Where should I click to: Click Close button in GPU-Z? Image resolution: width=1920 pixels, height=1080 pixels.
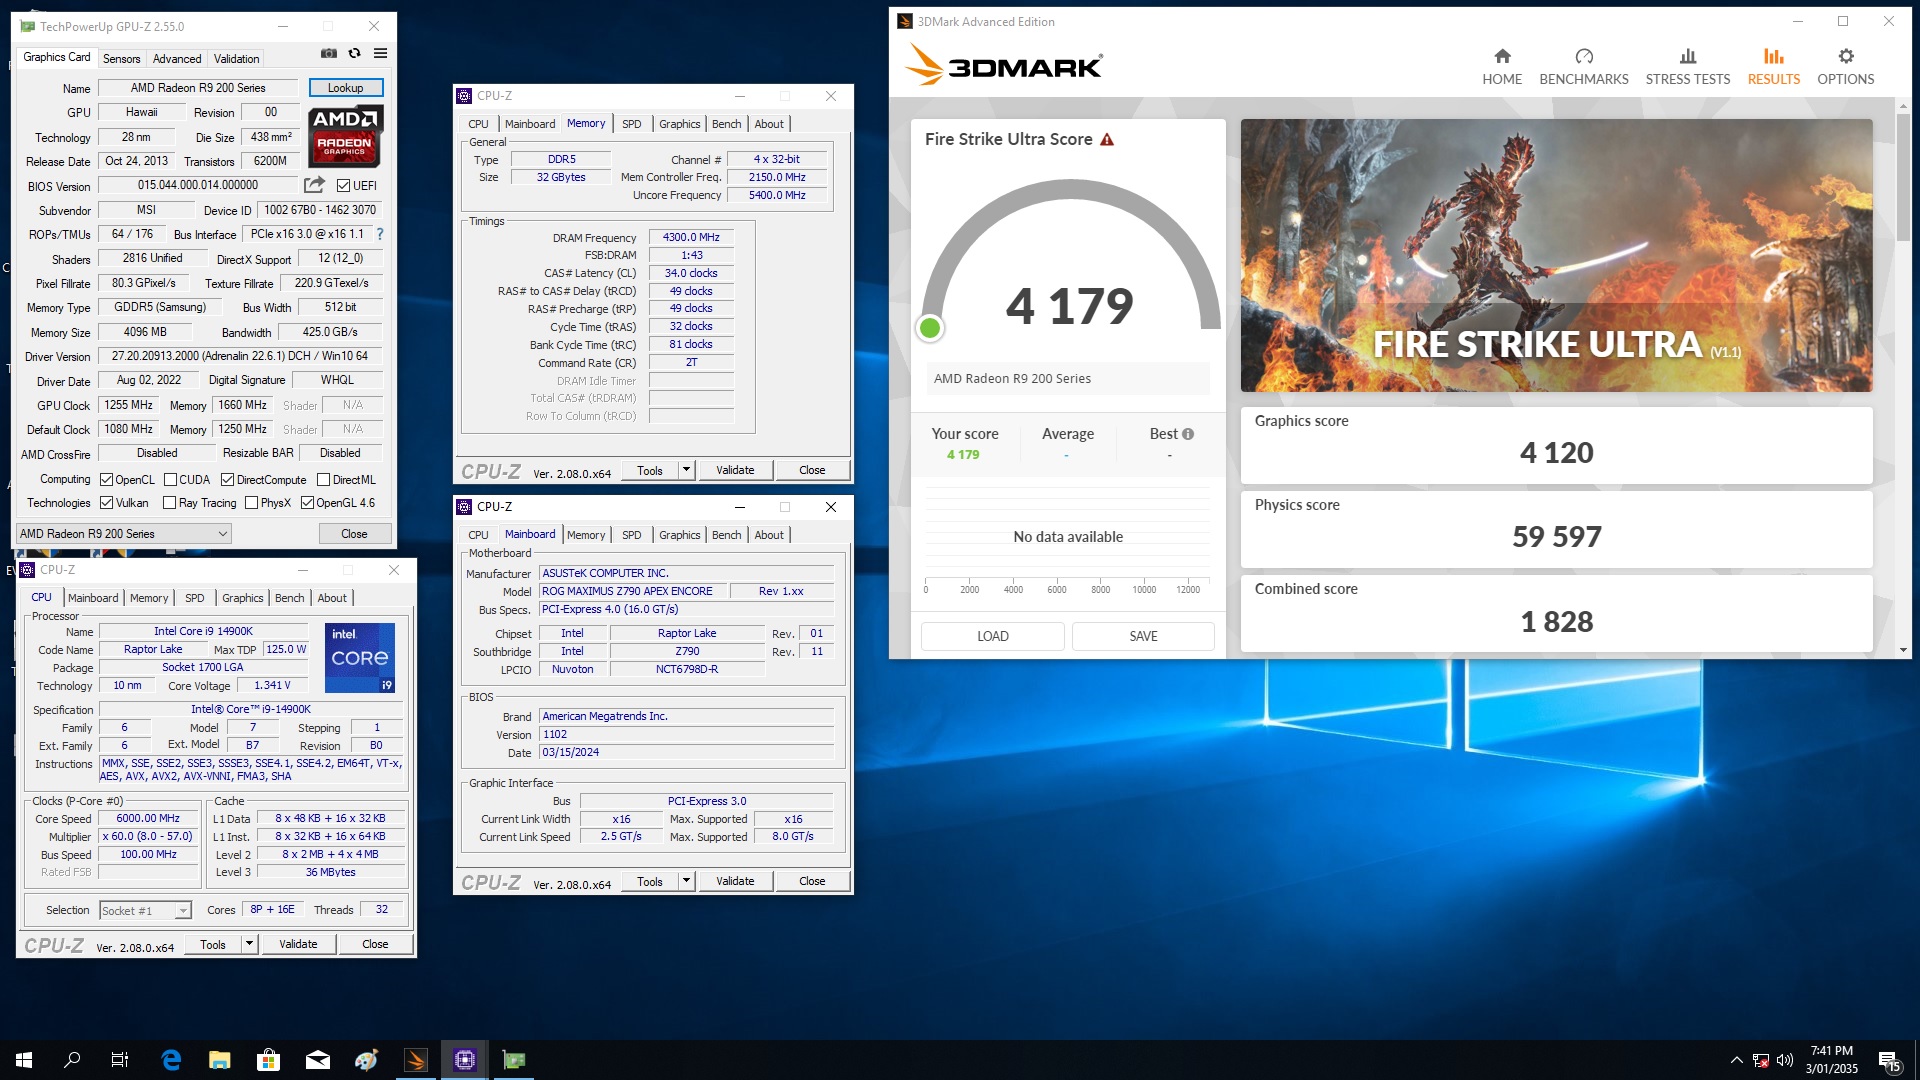pos(355,534)
